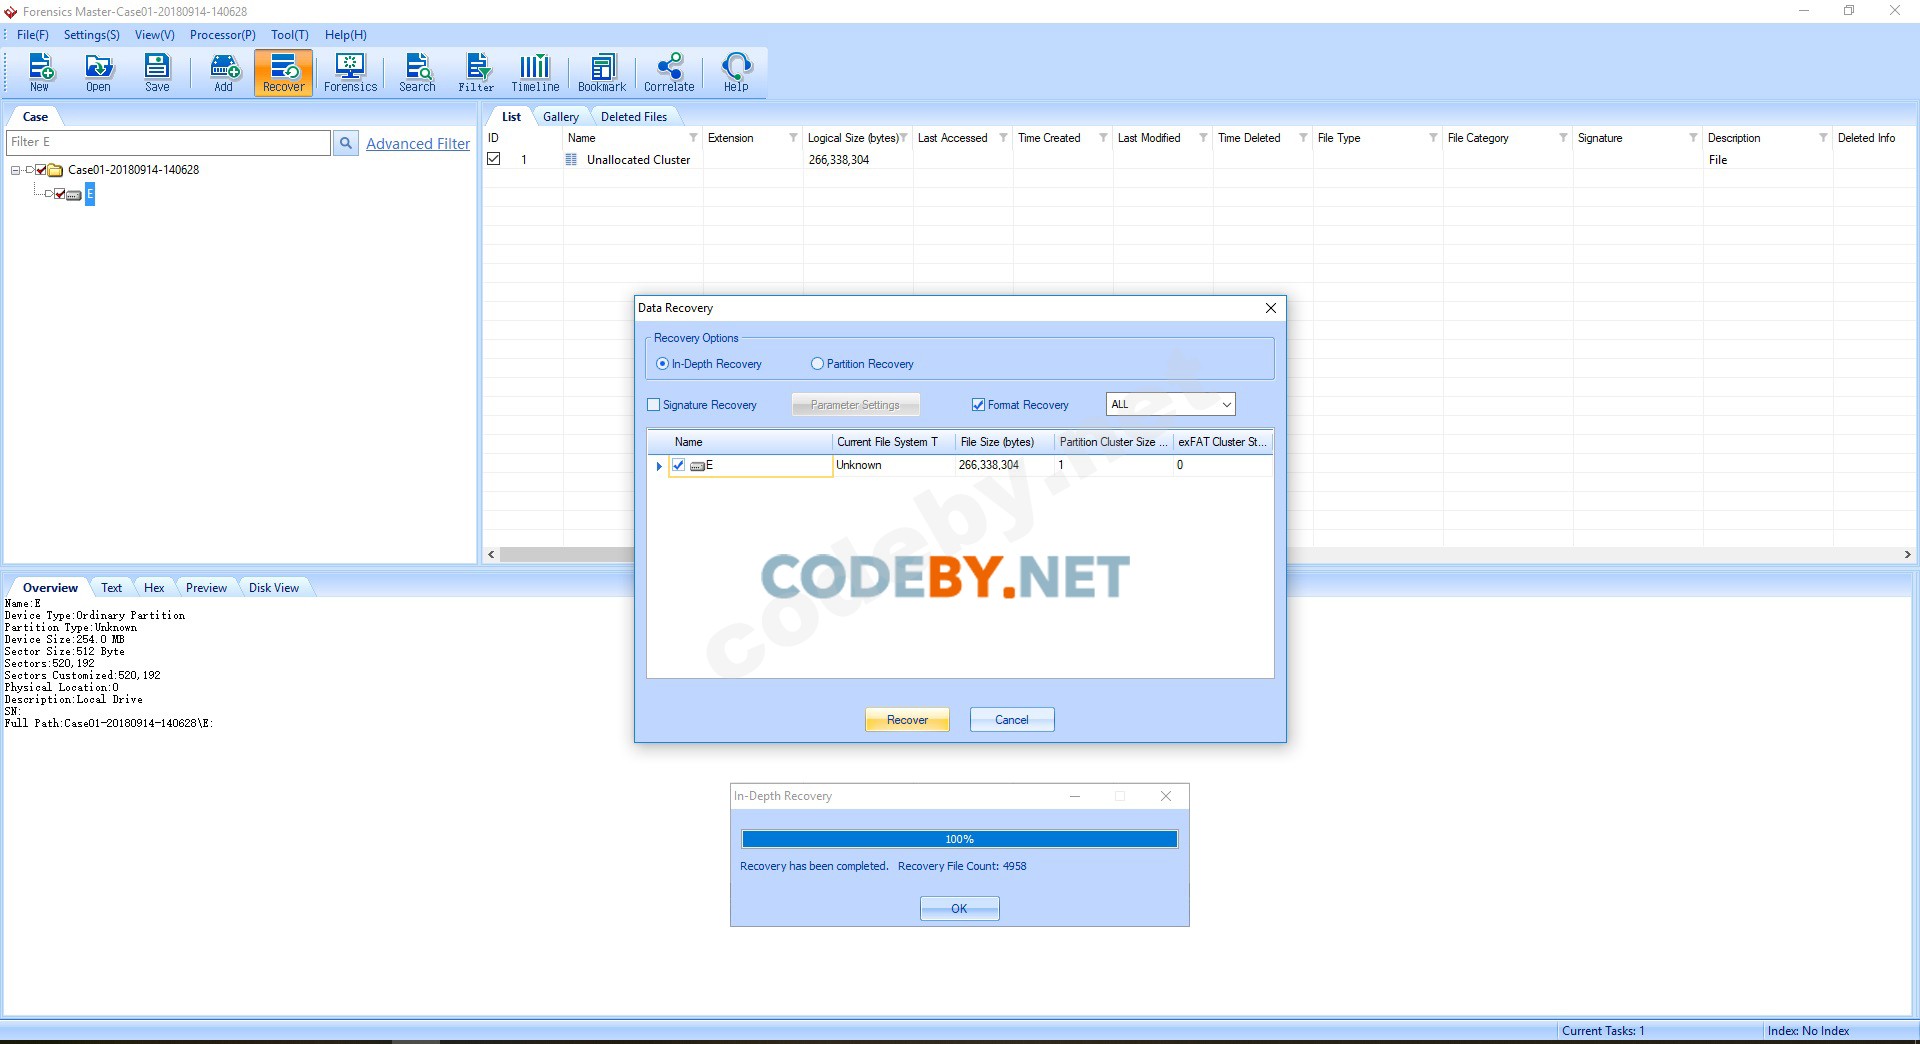Click the Help toolbar icon
Screen dimensions: 1920x1044
(x=736, y=73)
